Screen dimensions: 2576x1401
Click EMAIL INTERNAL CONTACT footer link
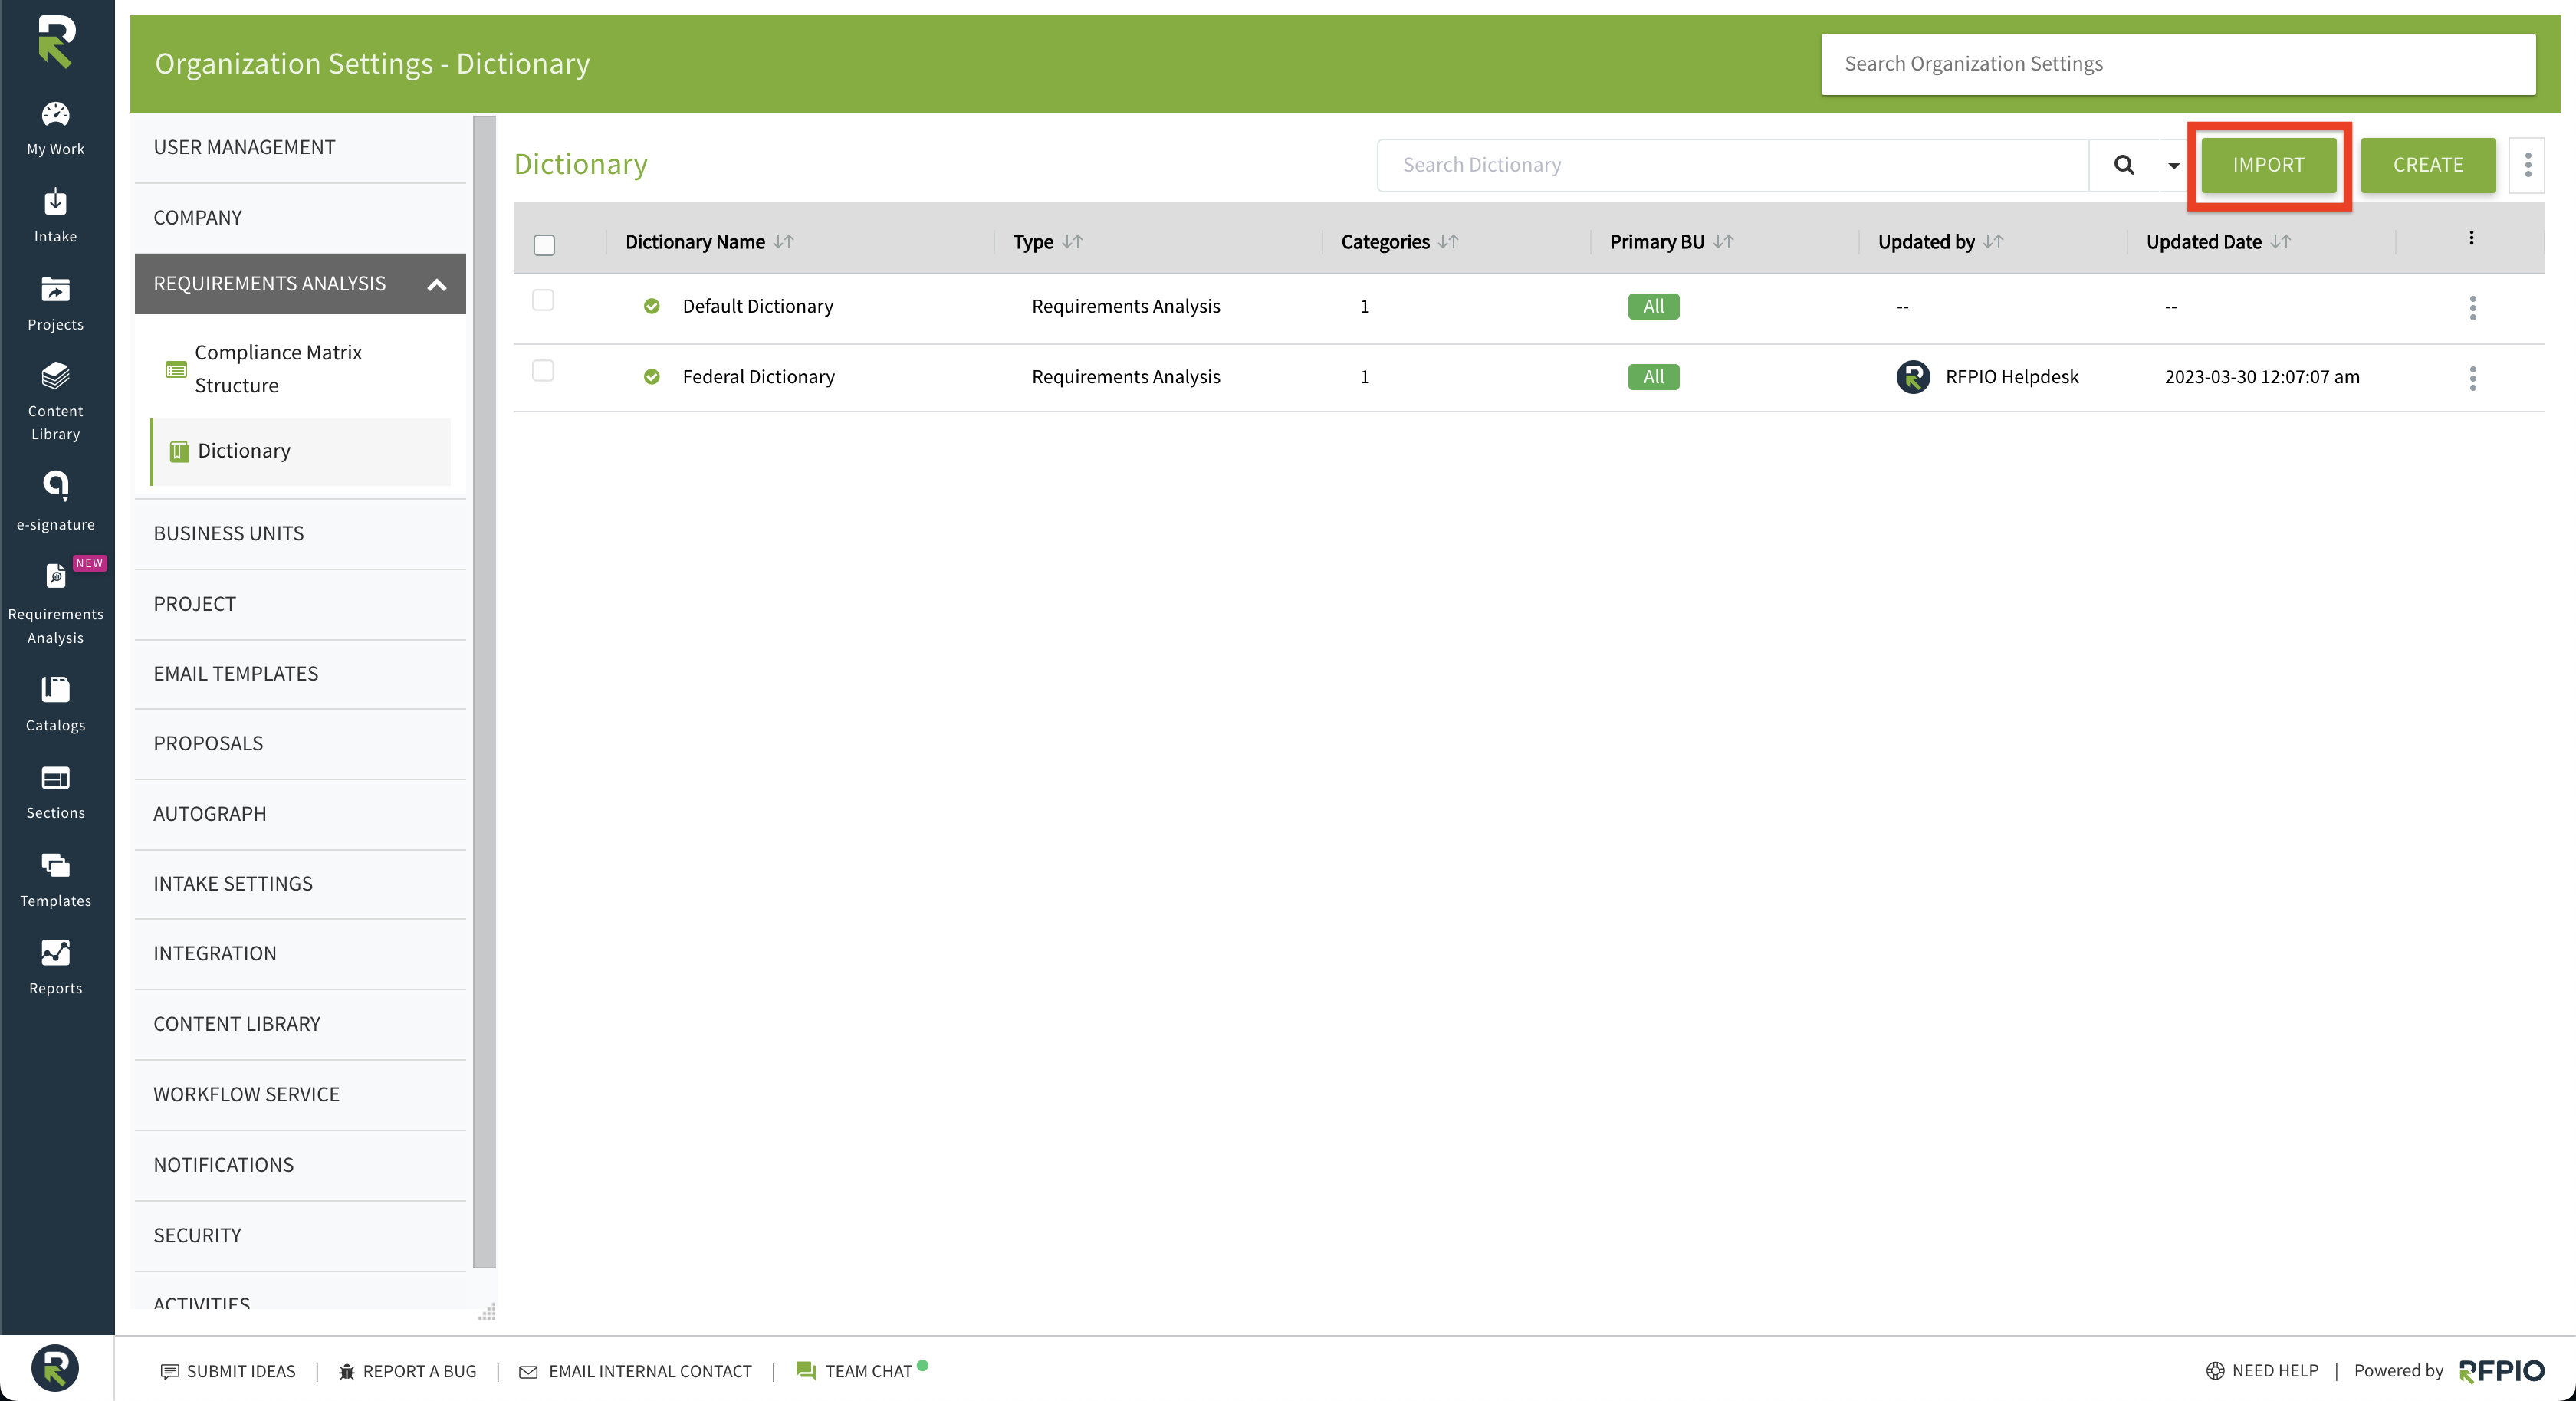point(636,1371)
